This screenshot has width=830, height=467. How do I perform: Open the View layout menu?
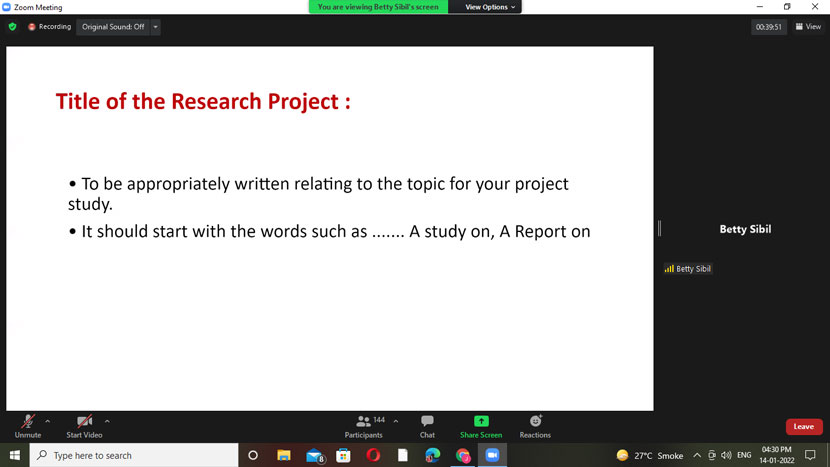(x=808, y=26)
